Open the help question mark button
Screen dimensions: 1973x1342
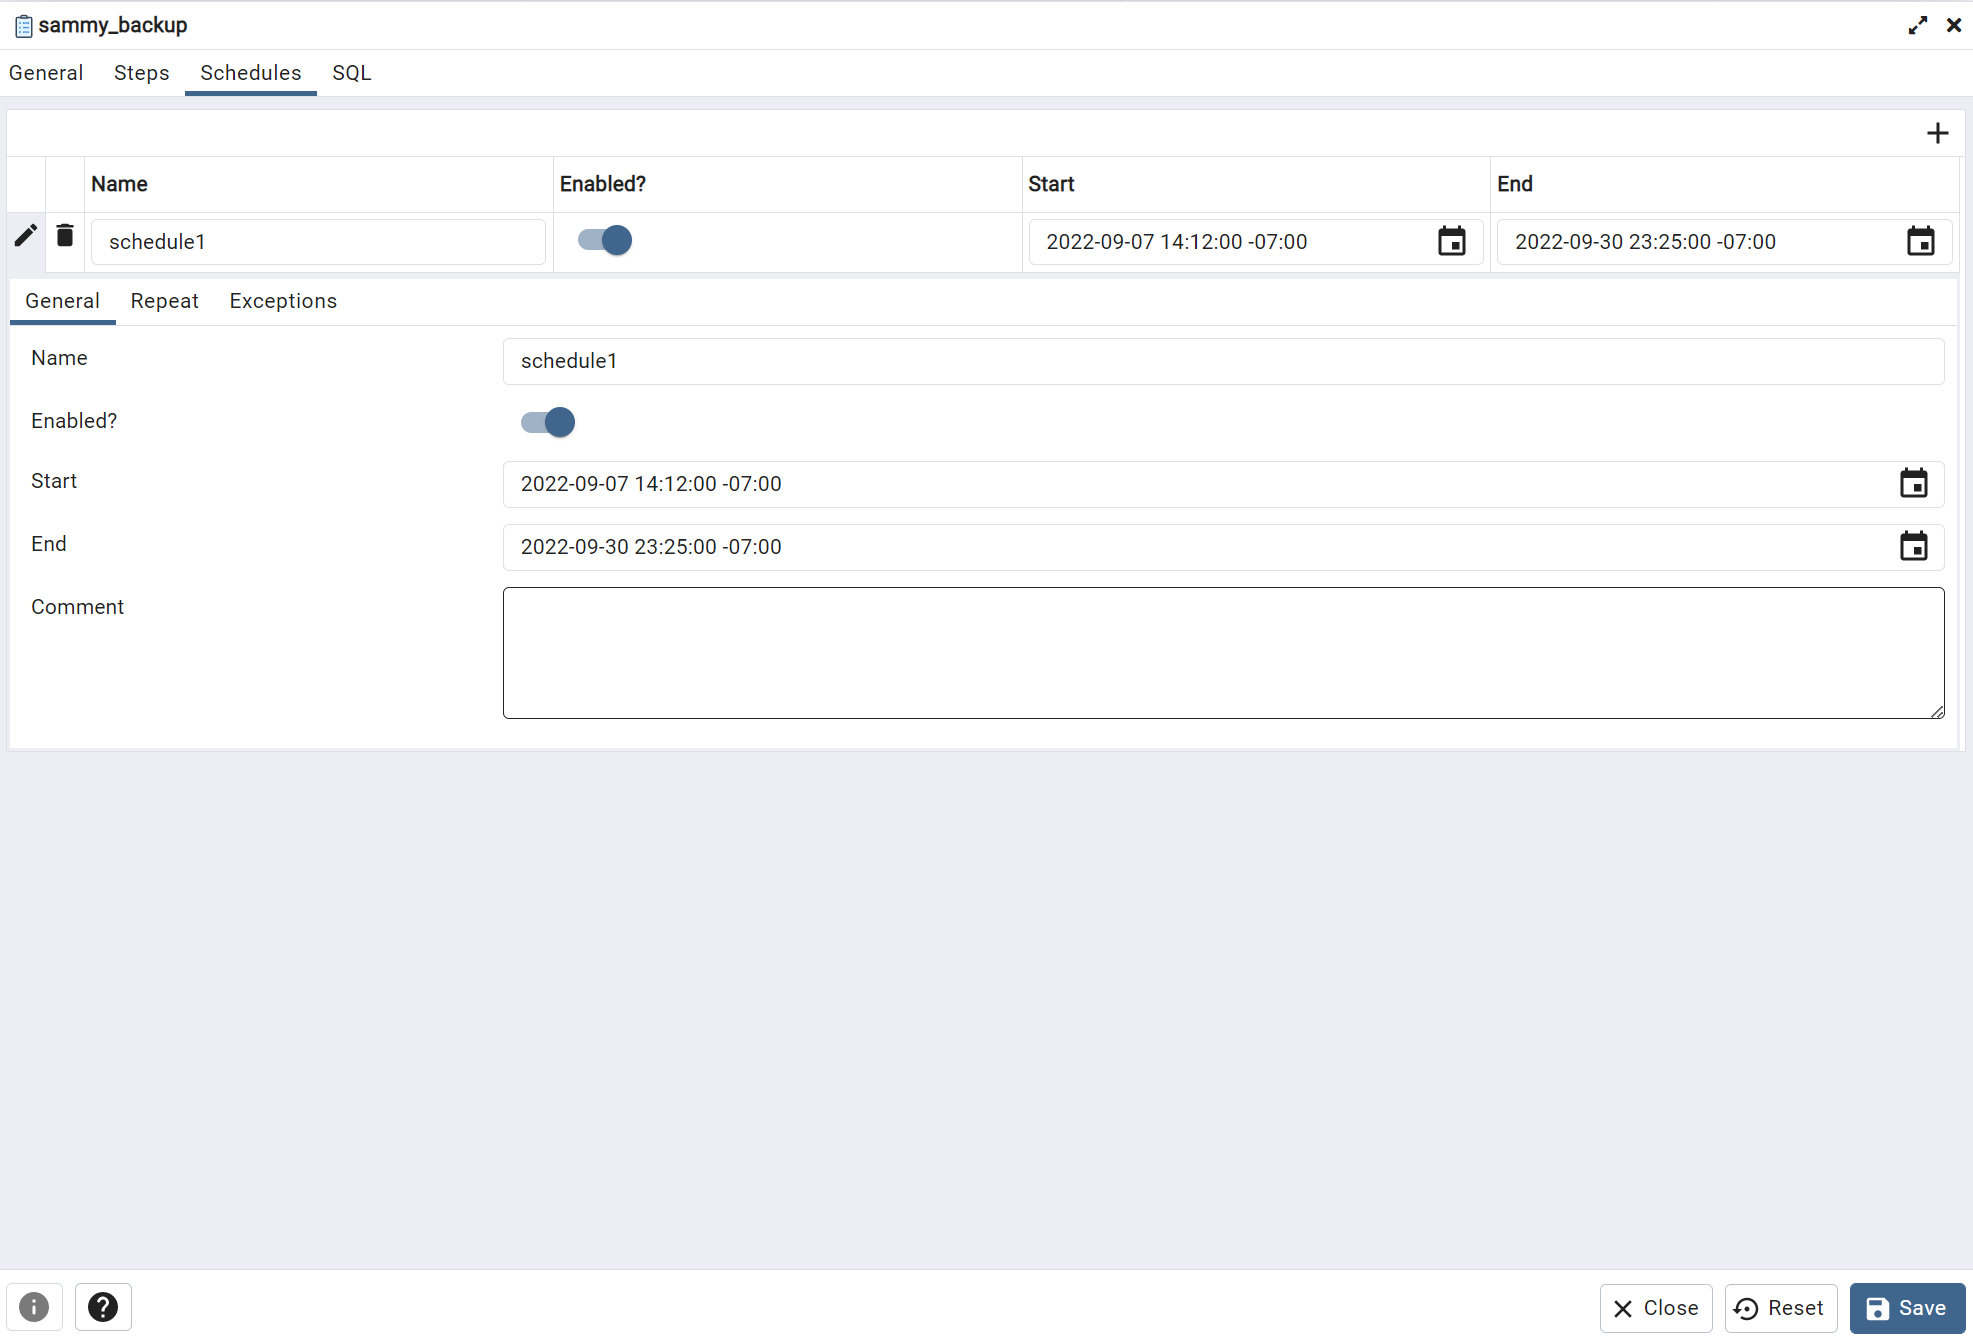coord(103,1307)
